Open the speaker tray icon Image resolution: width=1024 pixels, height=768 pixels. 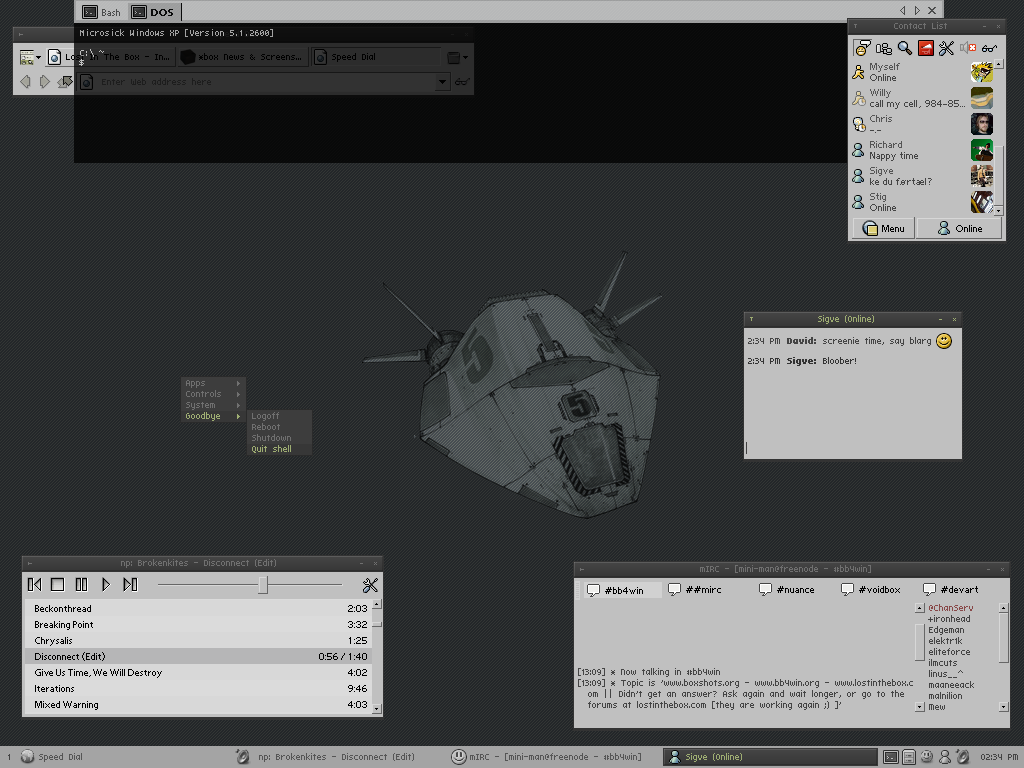point(963,757)
